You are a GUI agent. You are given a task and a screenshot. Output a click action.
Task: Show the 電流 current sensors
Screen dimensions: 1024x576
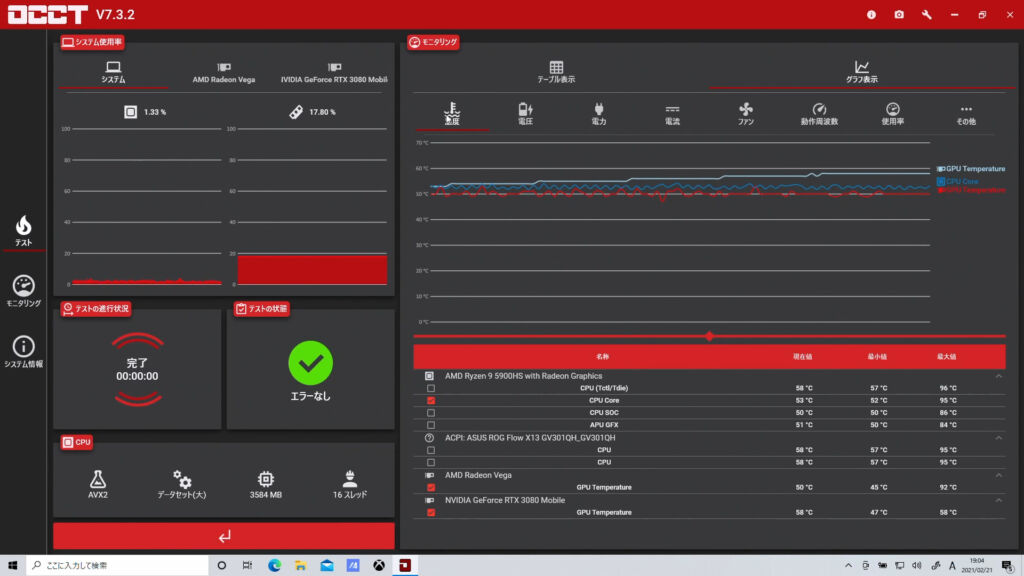pos(672,114)
